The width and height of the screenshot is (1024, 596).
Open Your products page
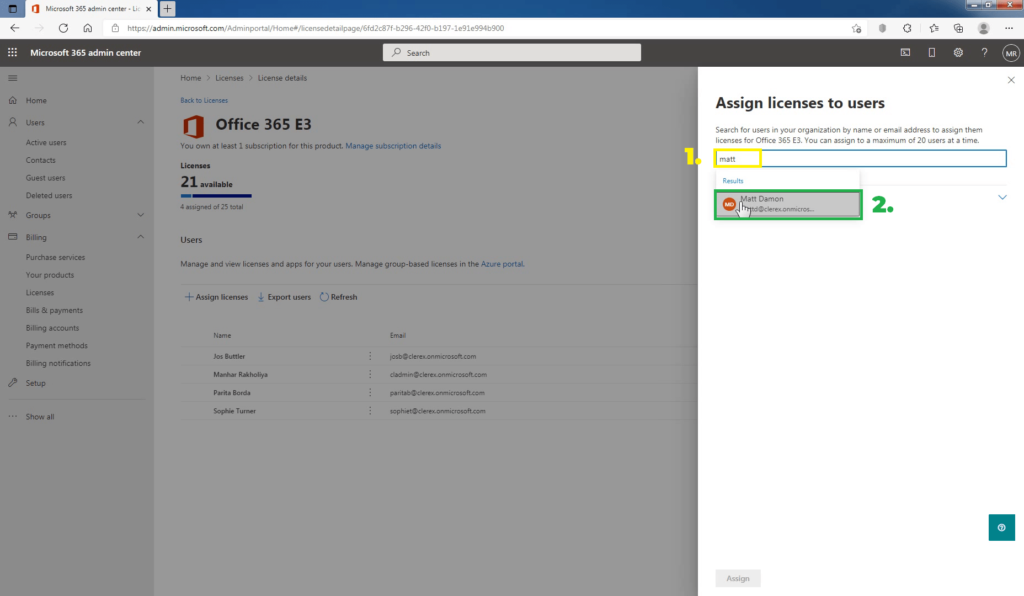point(50,275)
